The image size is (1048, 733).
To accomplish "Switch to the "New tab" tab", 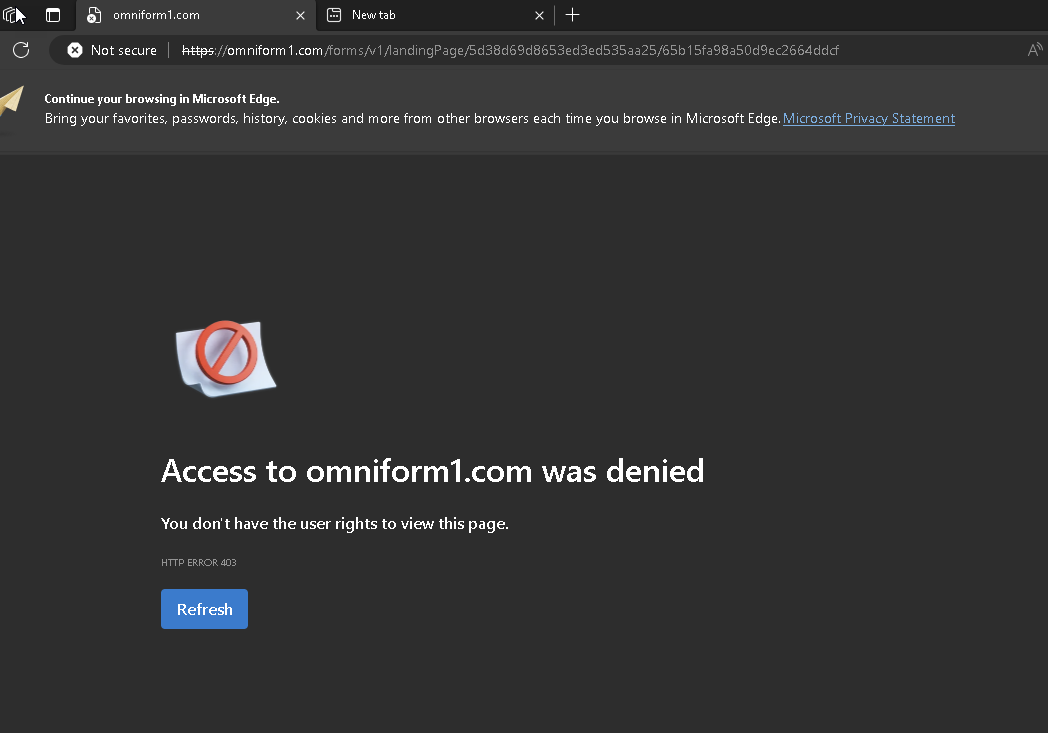I will point(420,15).
